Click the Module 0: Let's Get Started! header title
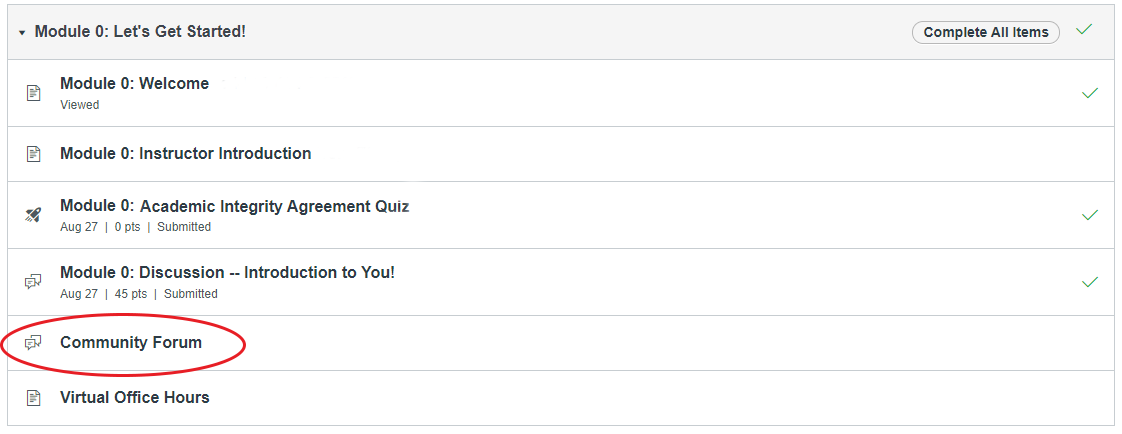 point(140,31)
